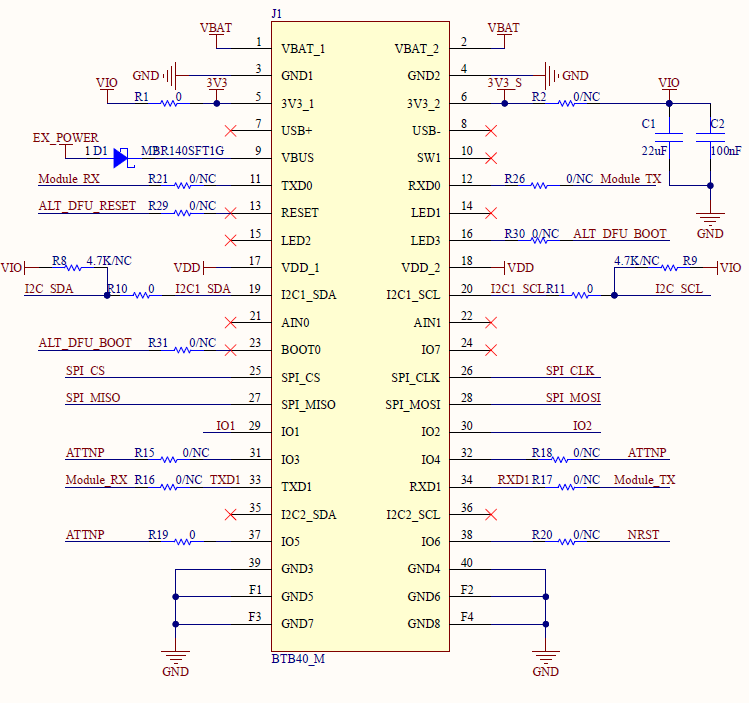The width and height of the screenshot is (749, 703).
Task: Select the 22uF capacitor value text
Action: 654,150
